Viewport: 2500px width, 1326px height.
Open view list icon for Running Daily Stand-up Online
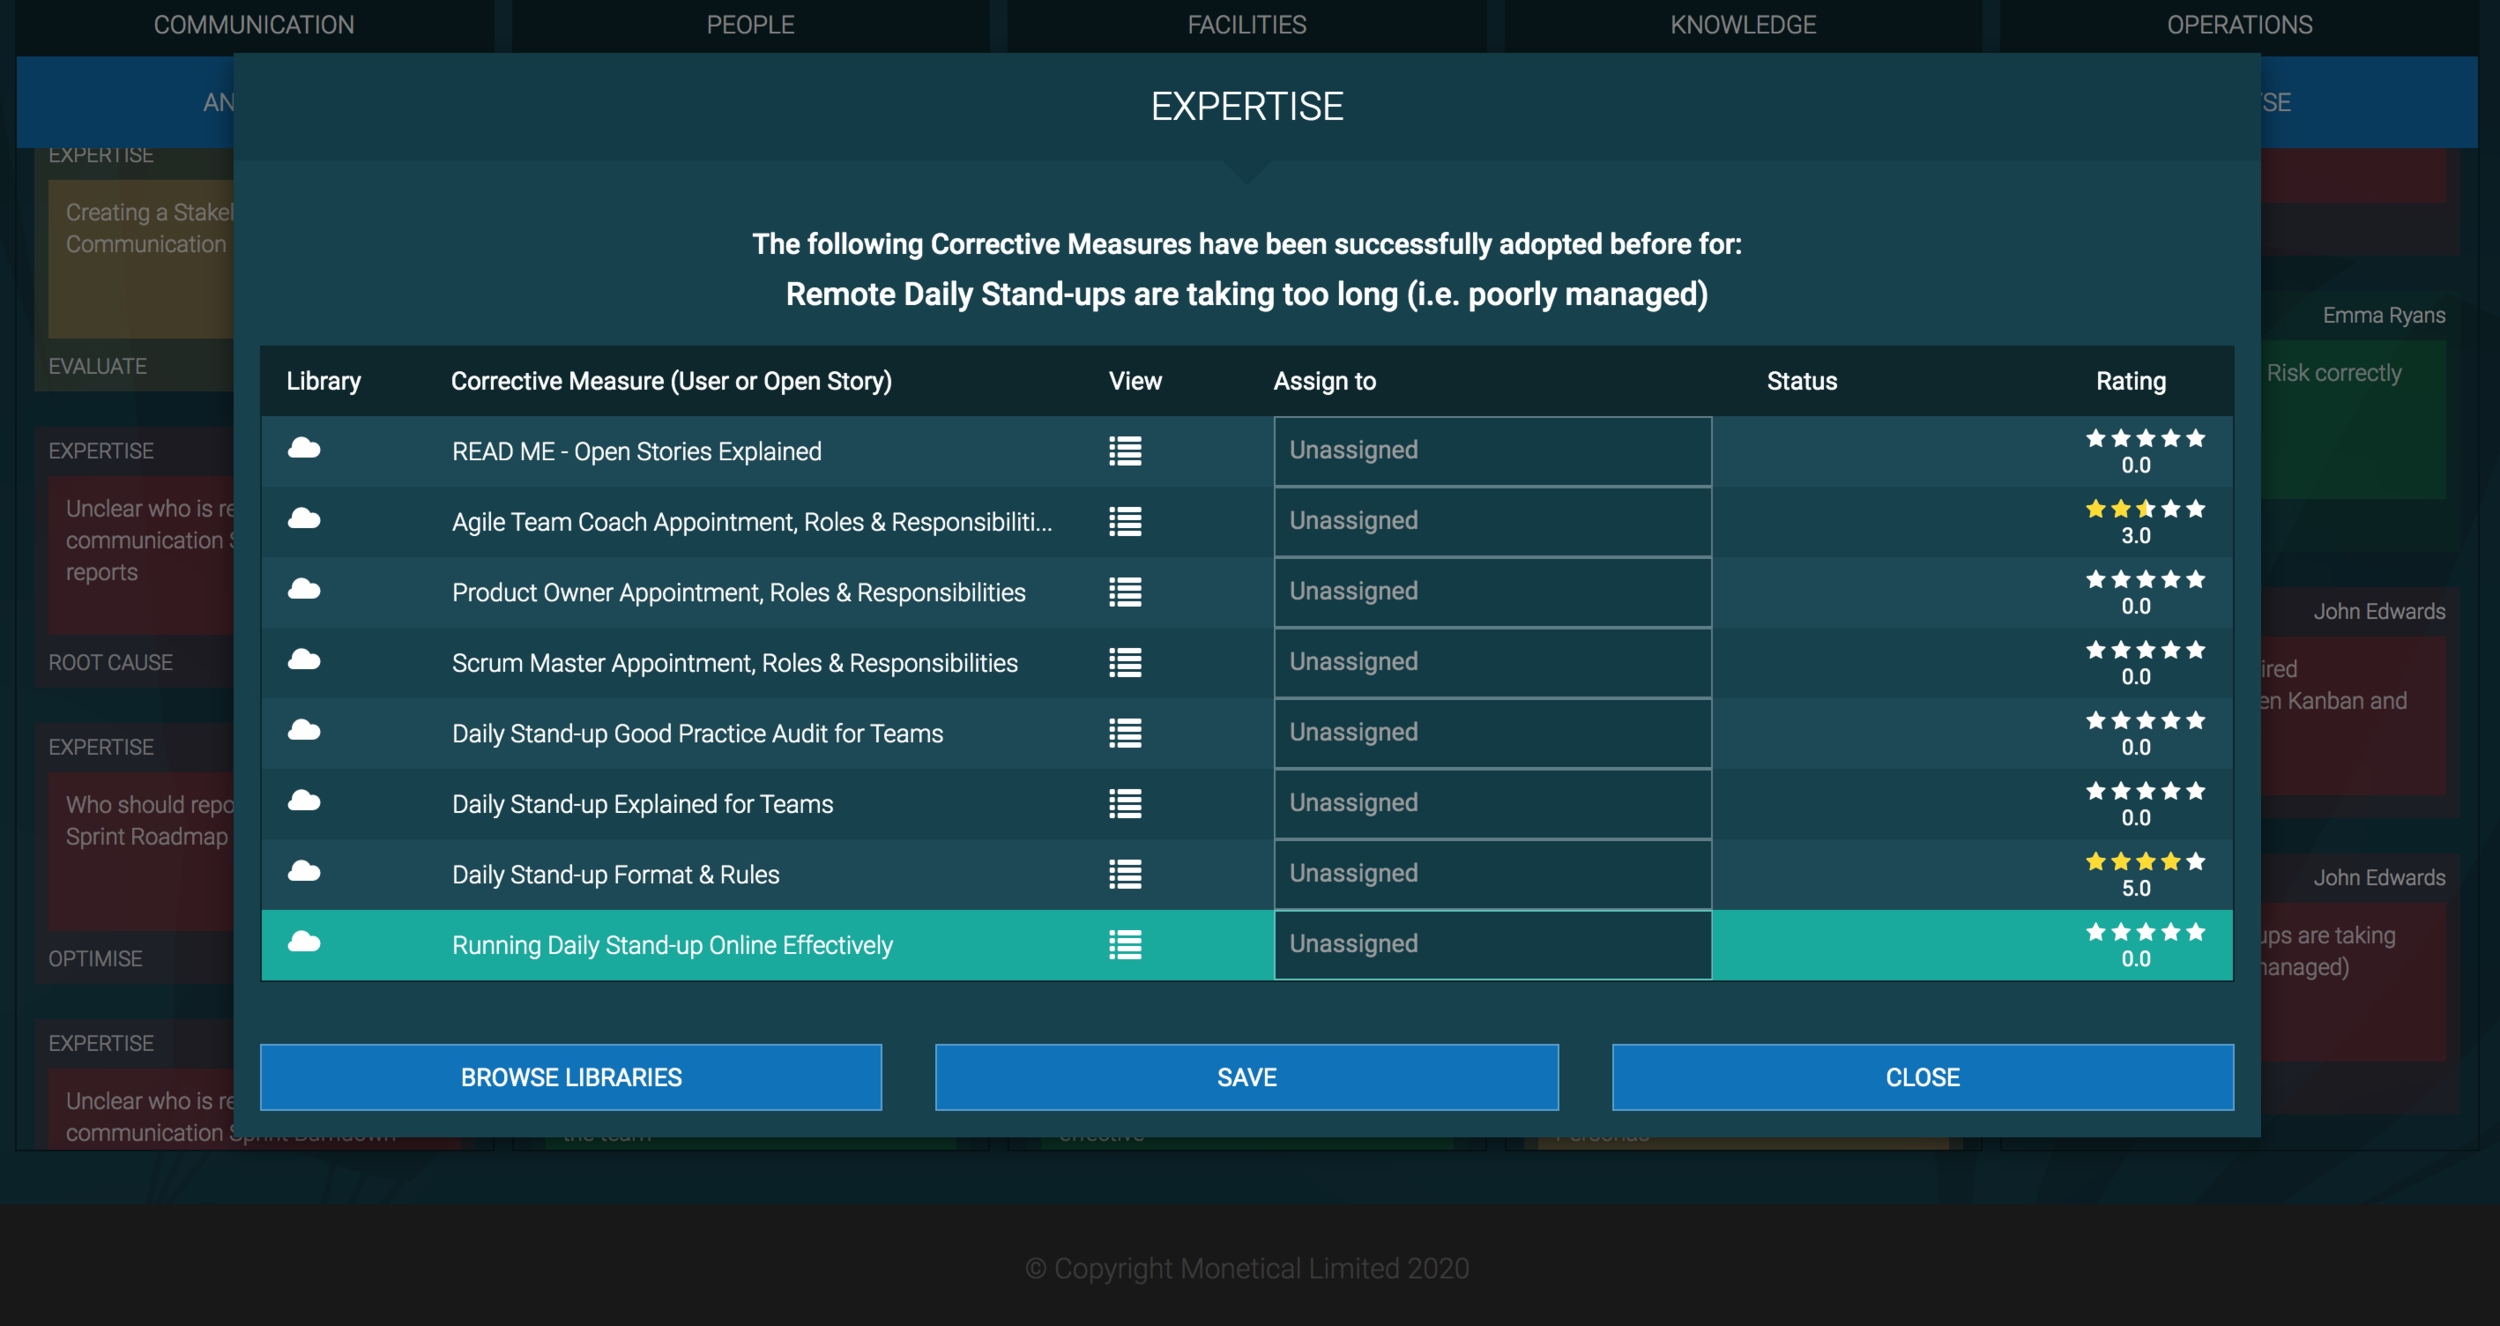tap(1125, 945)
